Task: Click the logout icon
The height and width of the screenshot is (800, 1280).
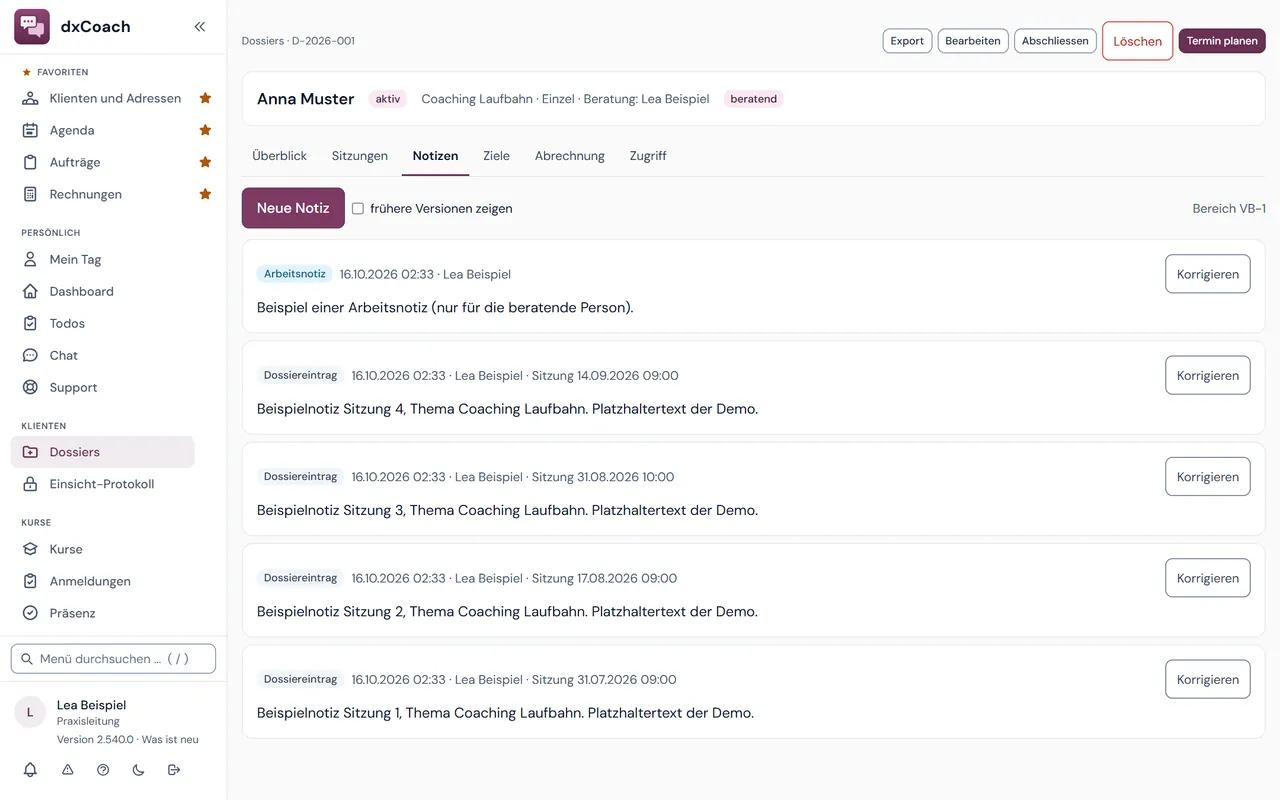Action: click(174, 770)
